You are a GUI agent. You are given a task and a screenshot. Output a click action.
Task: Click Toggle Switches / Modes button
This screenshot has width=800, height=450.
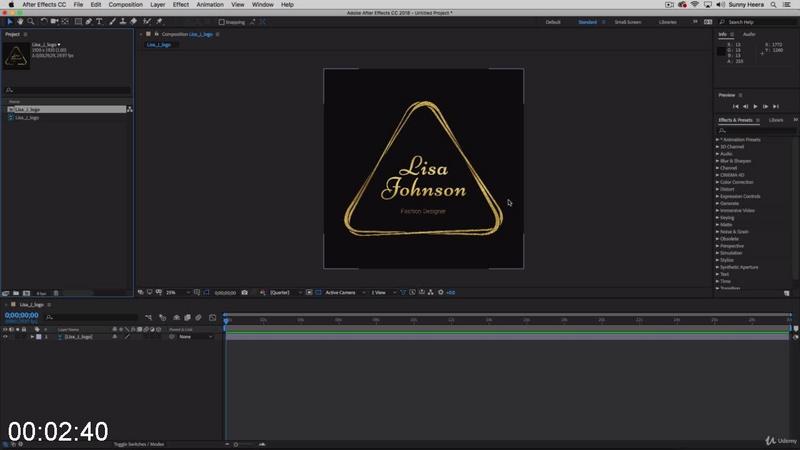(139, 444)
